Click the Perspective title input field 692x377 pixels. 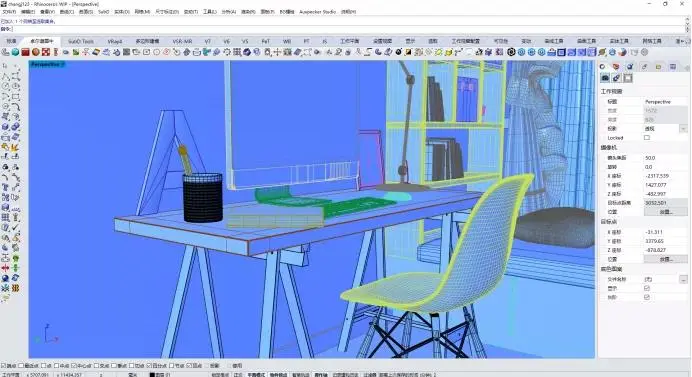[666, 102]
